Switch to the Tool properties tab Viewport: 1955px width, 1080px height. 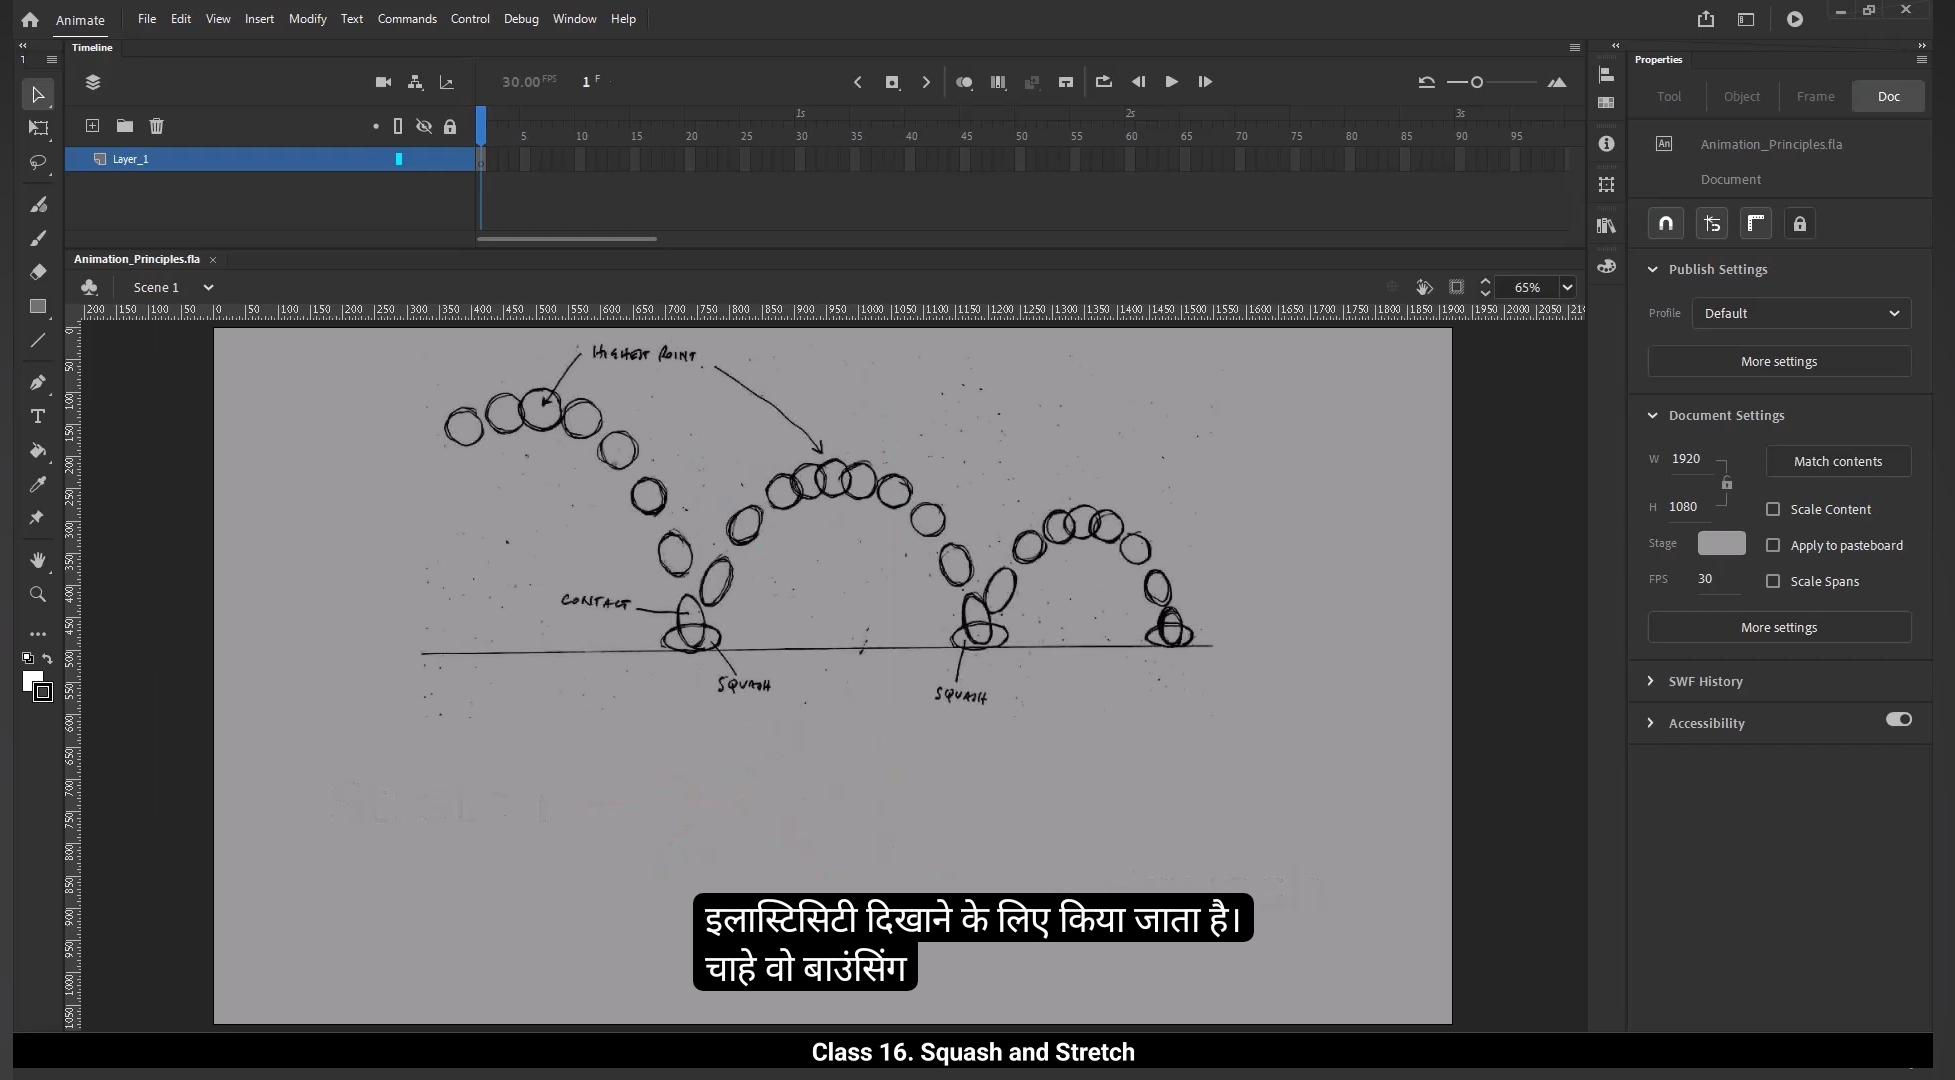coord(1669,96)
